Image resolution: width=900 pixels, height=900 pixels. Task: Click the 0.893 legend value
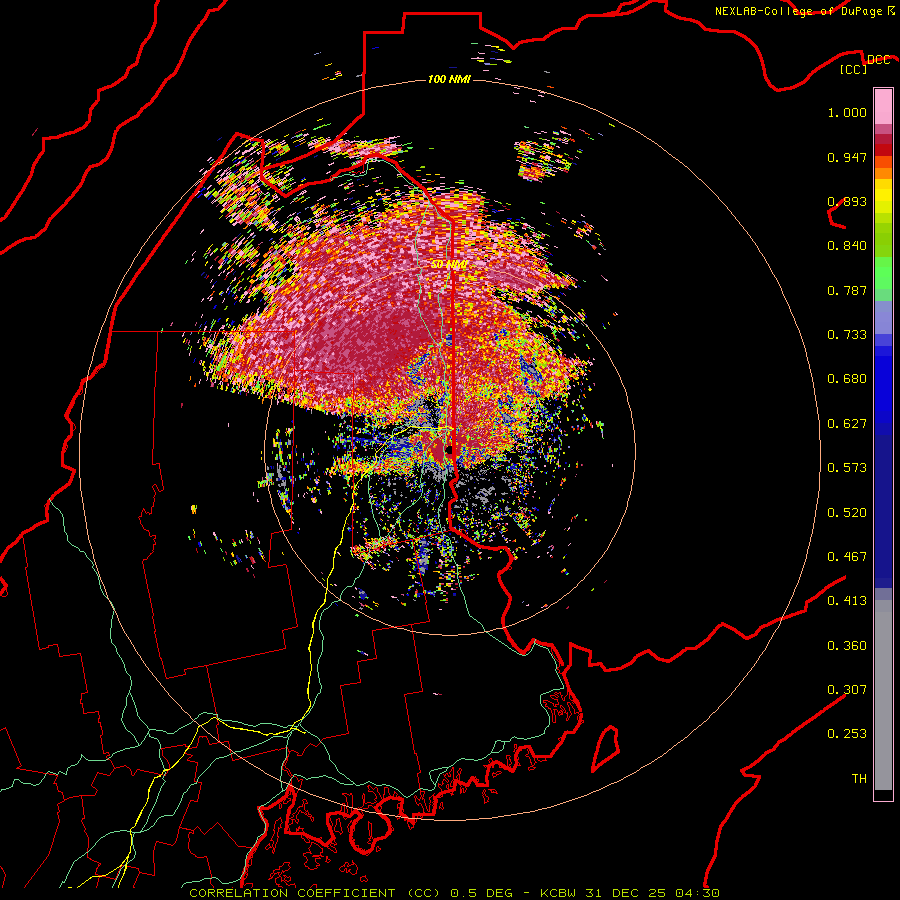click(847, 201)
